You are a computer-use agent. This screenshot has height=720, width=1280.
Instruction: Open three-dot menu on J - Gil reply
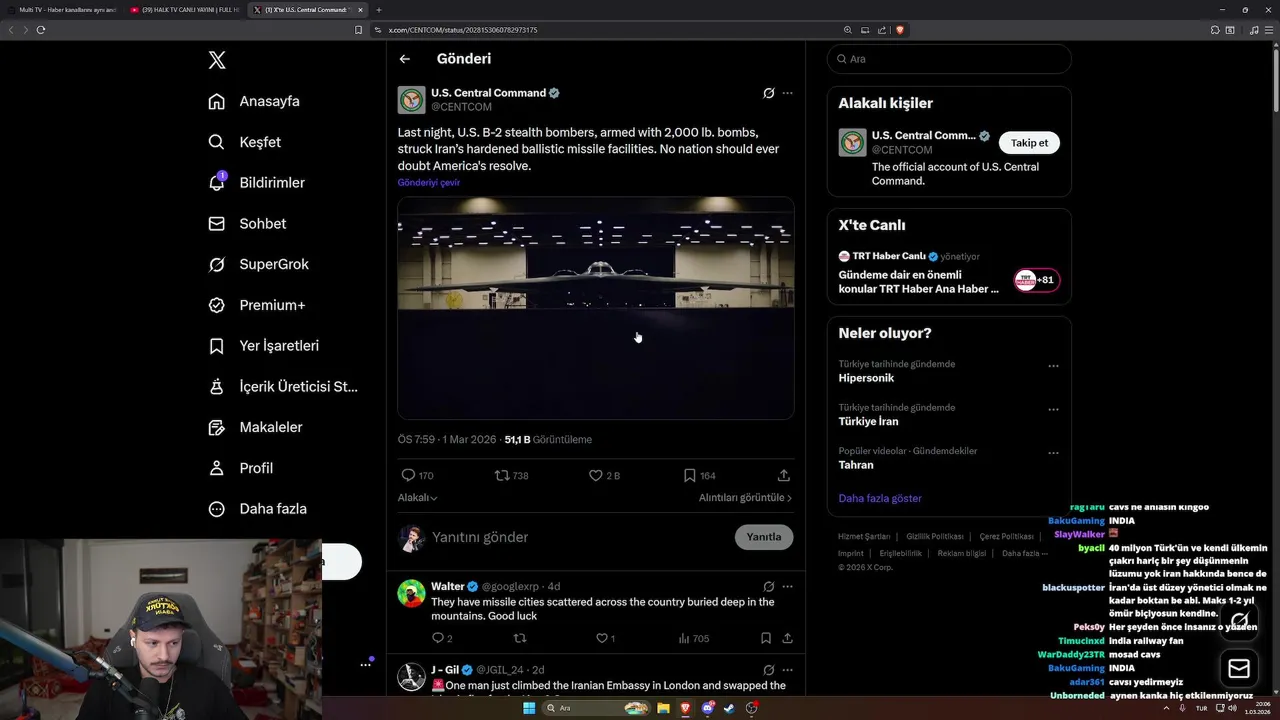(787, 670)
